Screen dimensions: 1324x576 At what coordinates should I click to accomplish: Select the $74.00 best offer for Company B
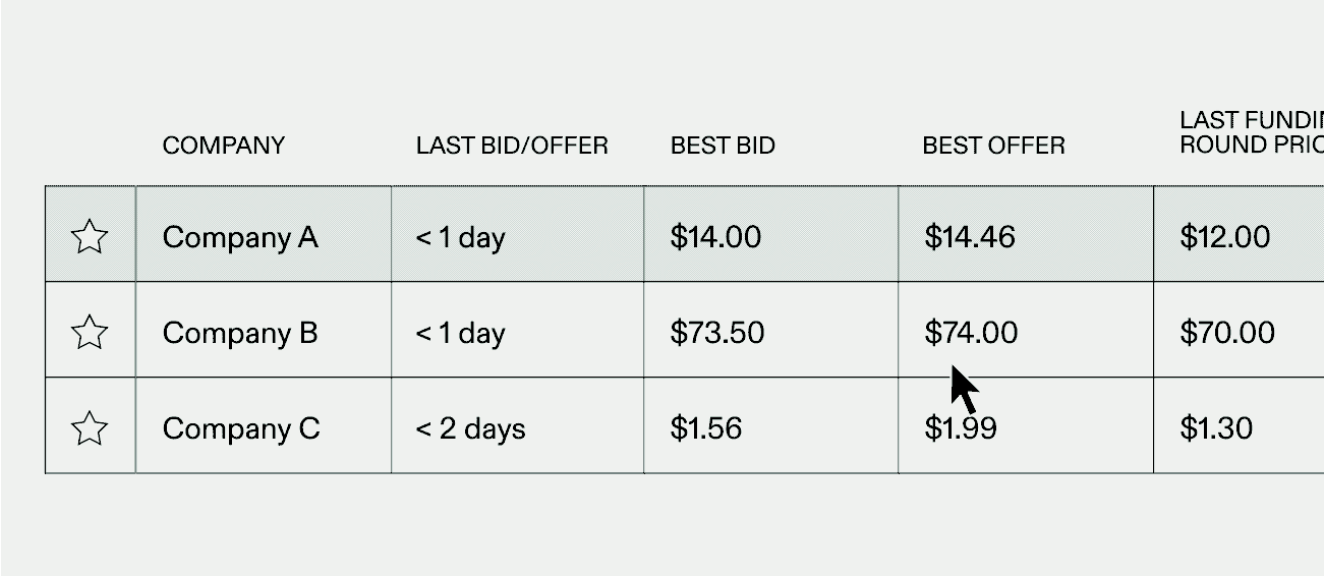click(x=970, y=332)
